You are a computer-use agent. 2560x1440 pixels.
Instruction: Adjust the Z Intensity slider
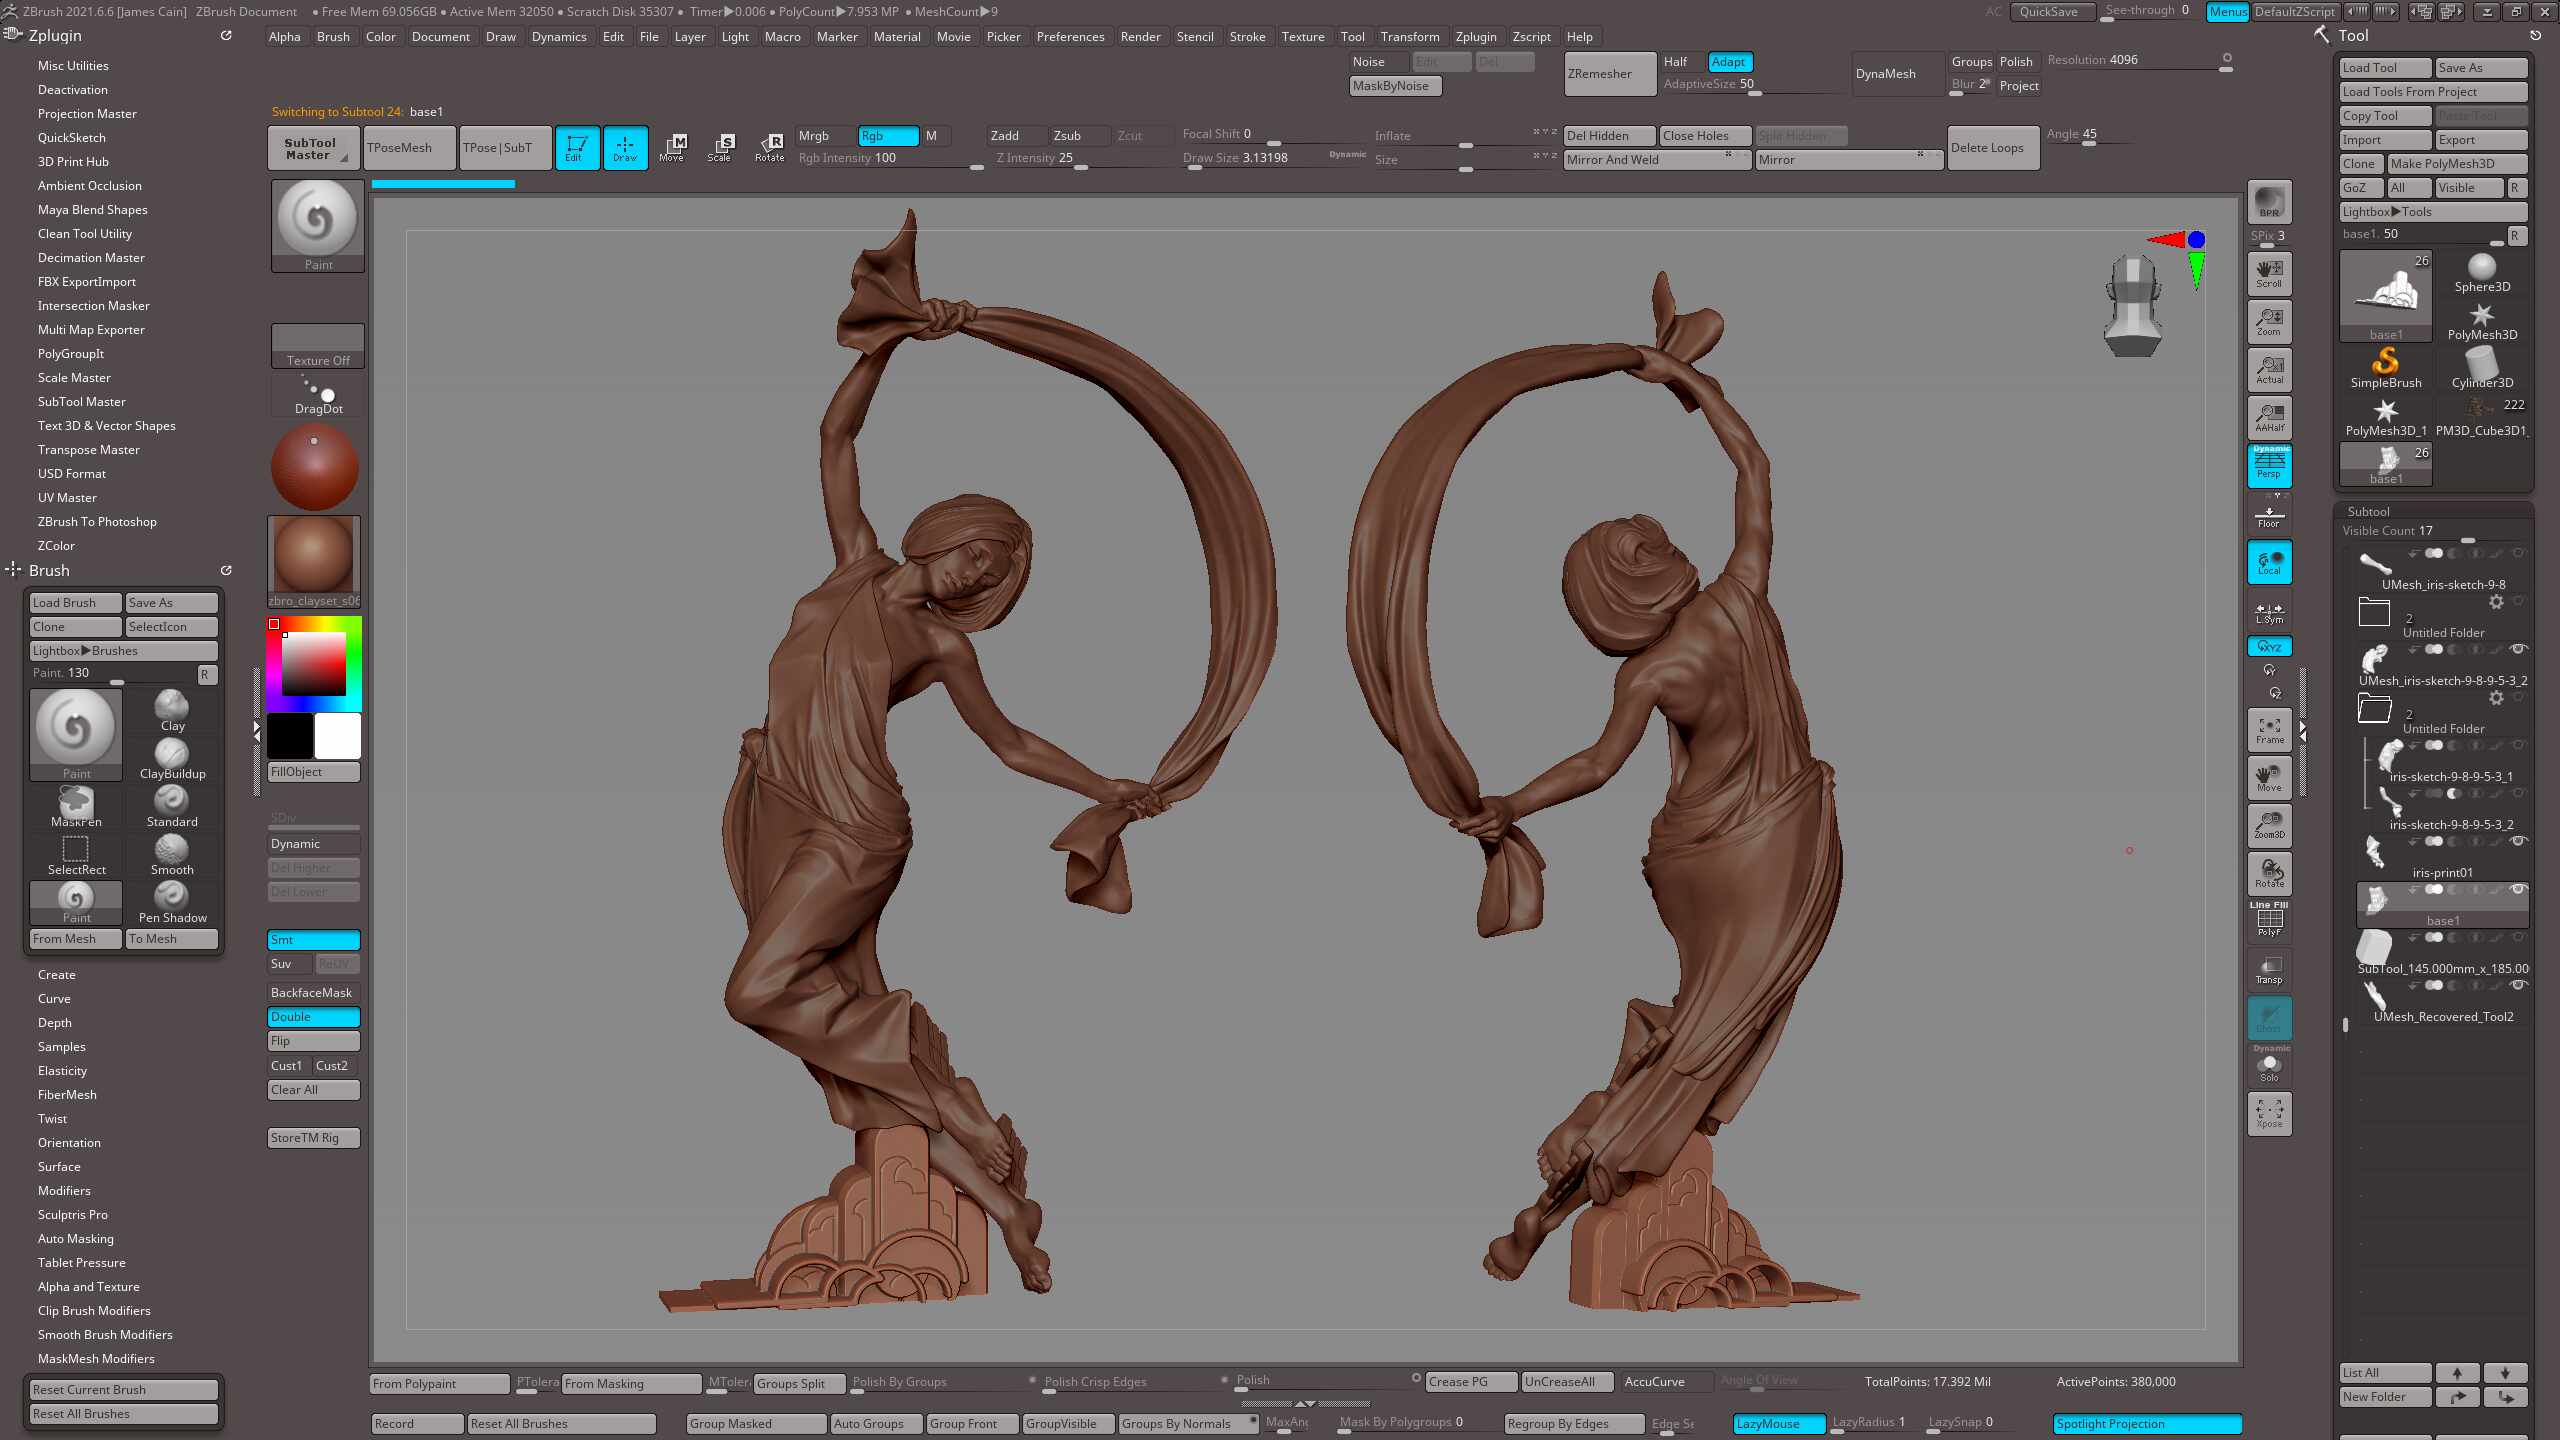point(1082,158)
